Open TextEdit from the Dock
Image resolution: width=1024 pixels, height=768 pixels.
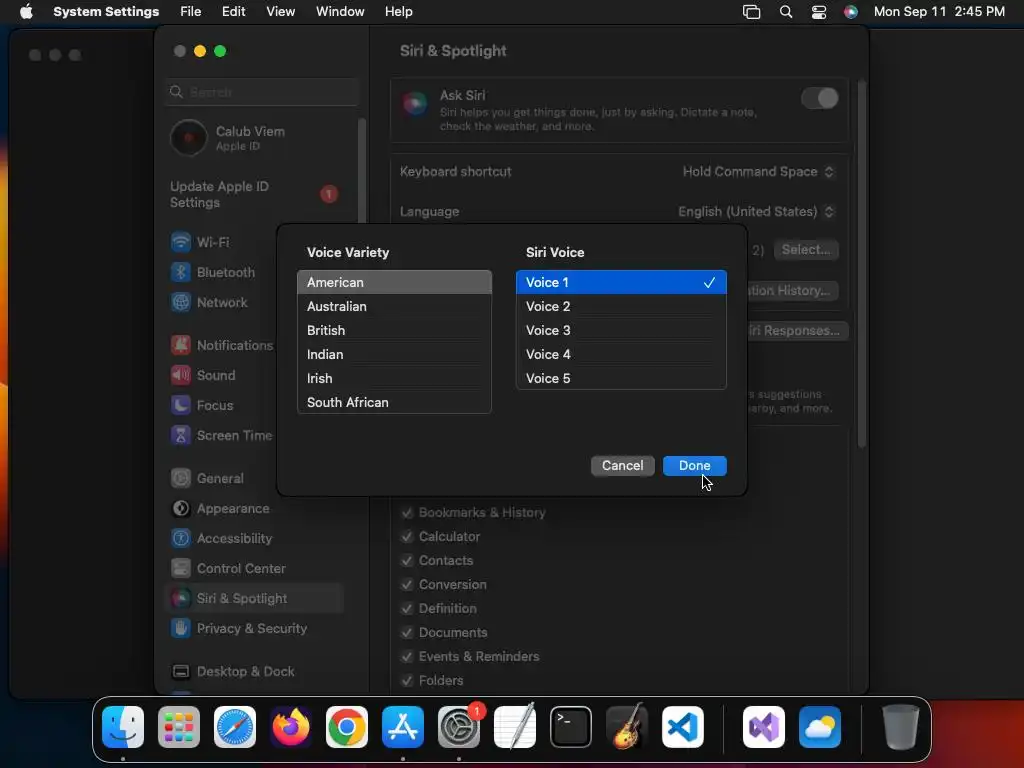515,727
